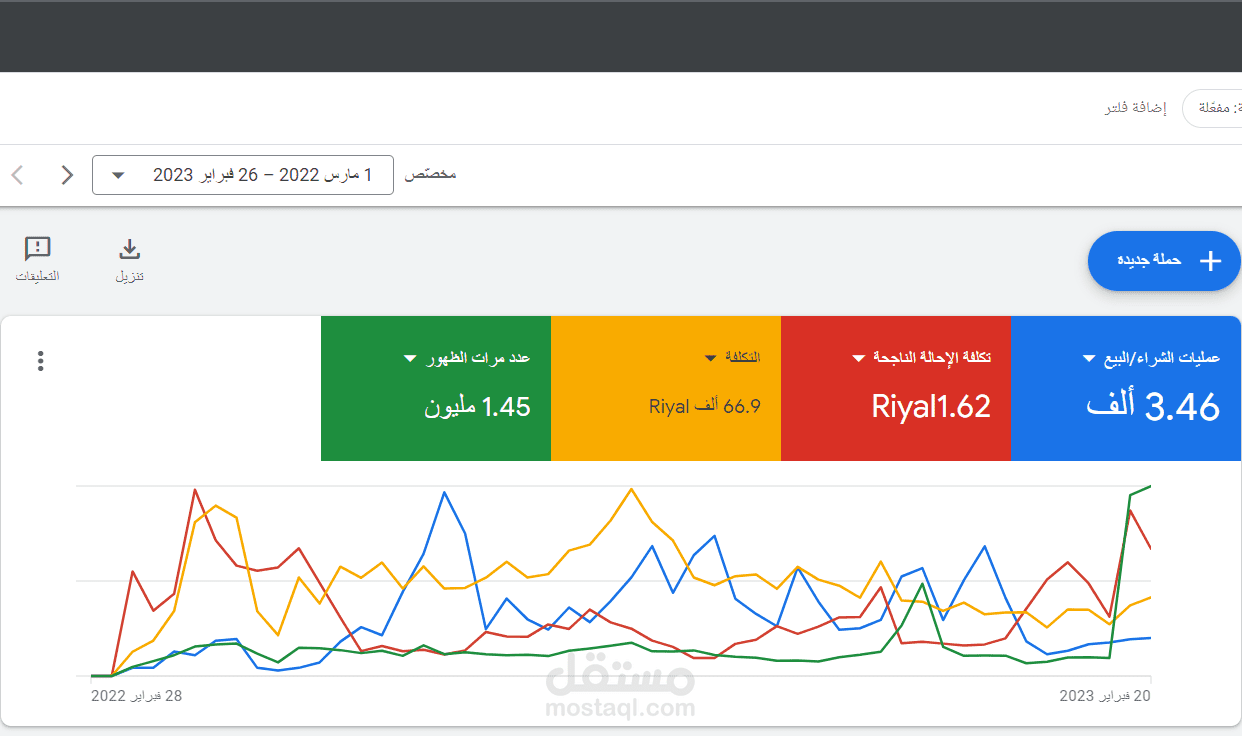Select the yellow 66.9 ألف cost card
This screenshot has width=1242, height=736.
coord(666,388)
